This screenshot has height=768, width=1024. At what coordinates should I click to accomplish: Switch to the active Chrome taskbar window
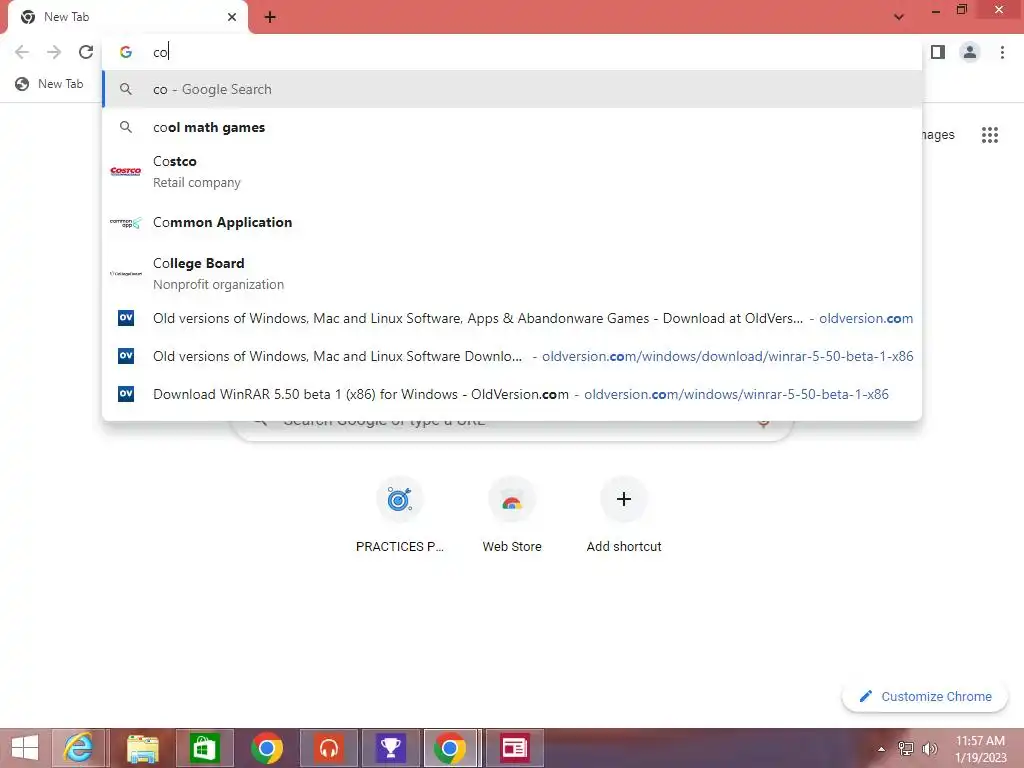(450, 748)
